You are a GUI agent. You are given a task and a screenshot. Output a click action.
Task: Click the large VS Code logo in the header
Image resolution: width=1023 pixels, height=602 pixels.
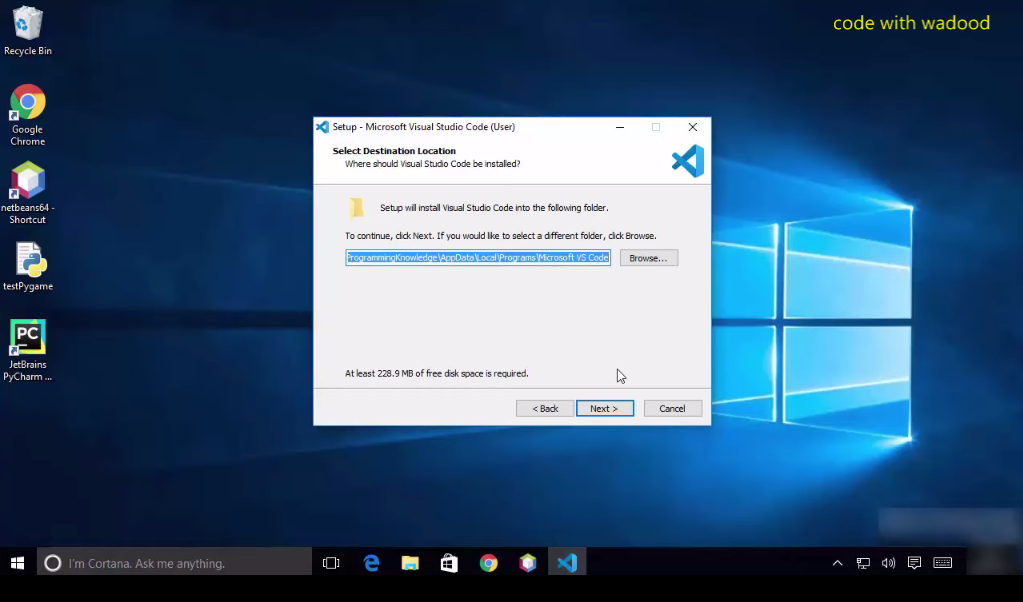point(688,160)
